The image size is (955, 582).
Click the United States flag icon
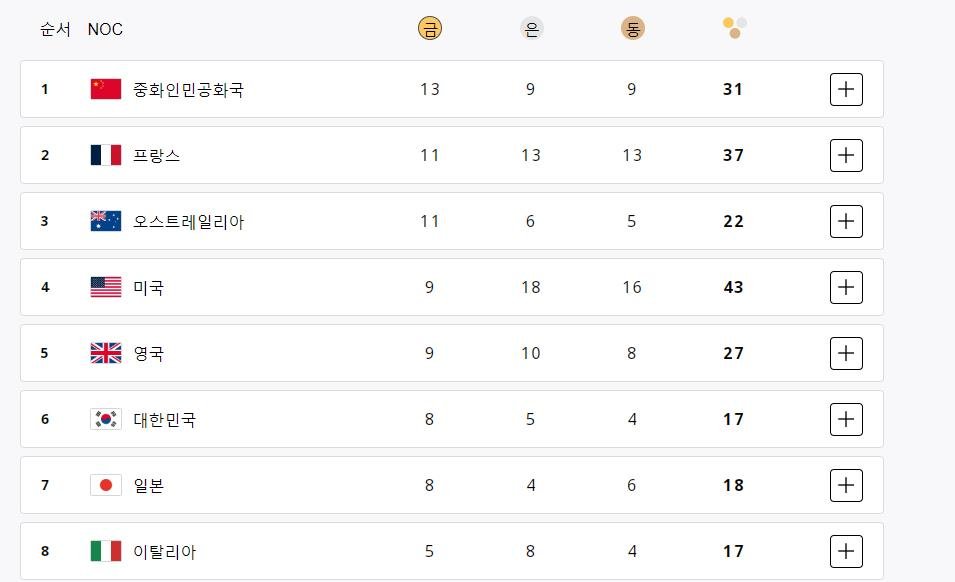[x=105, y=287]
